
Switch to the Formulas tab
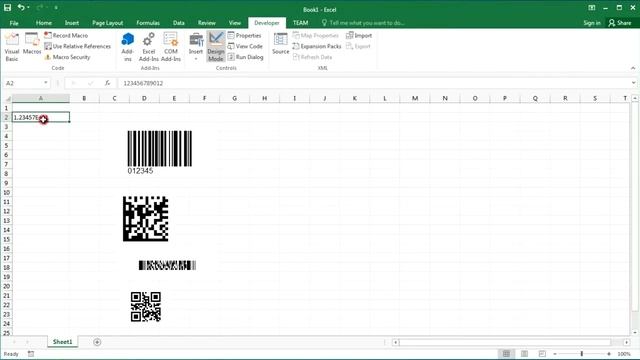click(x=148, y=23)
